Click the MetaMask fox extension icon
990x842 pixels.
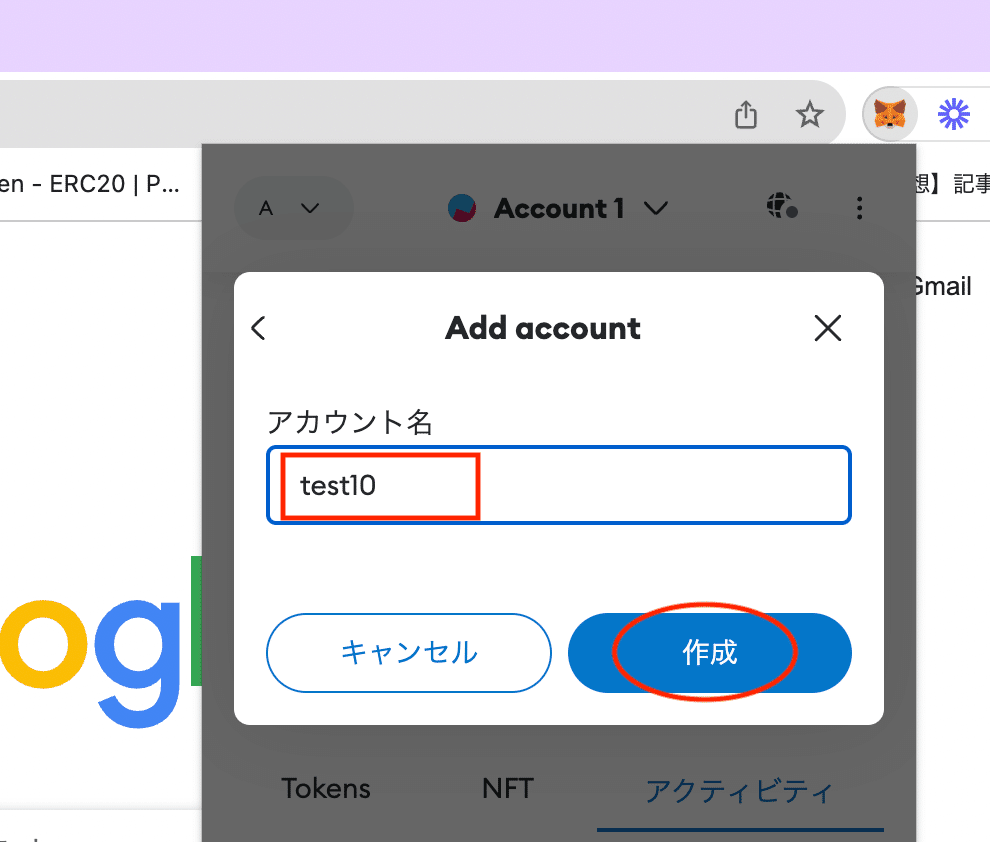click(890, 114)
